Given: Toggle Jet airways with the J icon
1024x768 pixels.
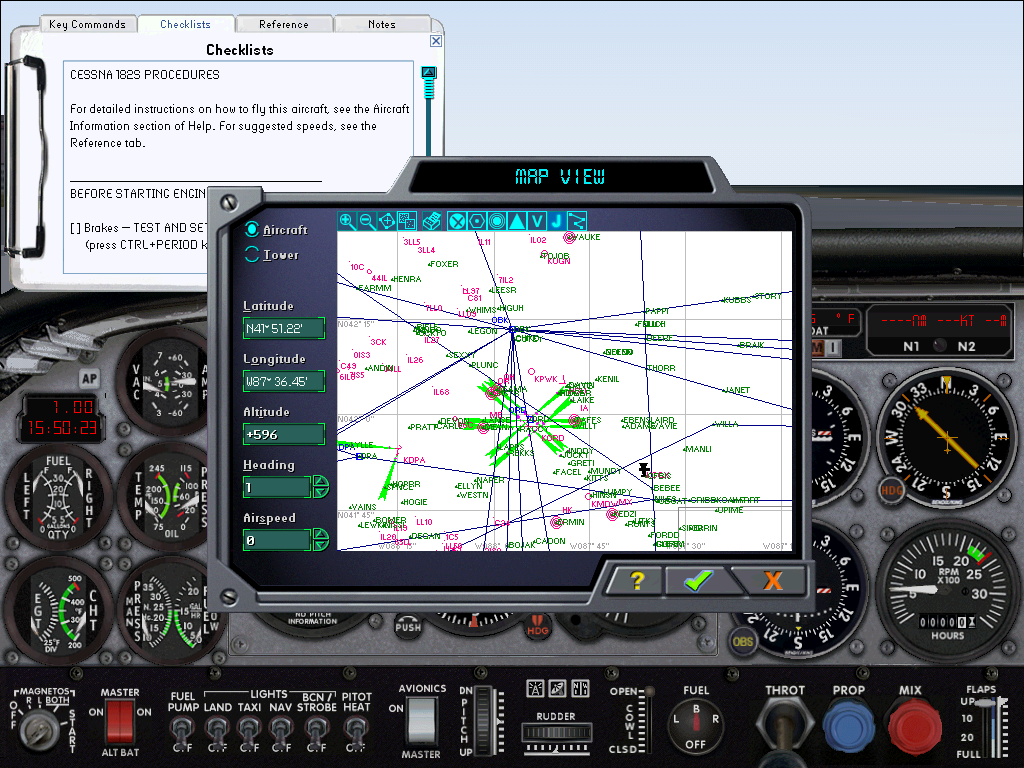Looking at the screenshot, I should [x=557, y=221].
